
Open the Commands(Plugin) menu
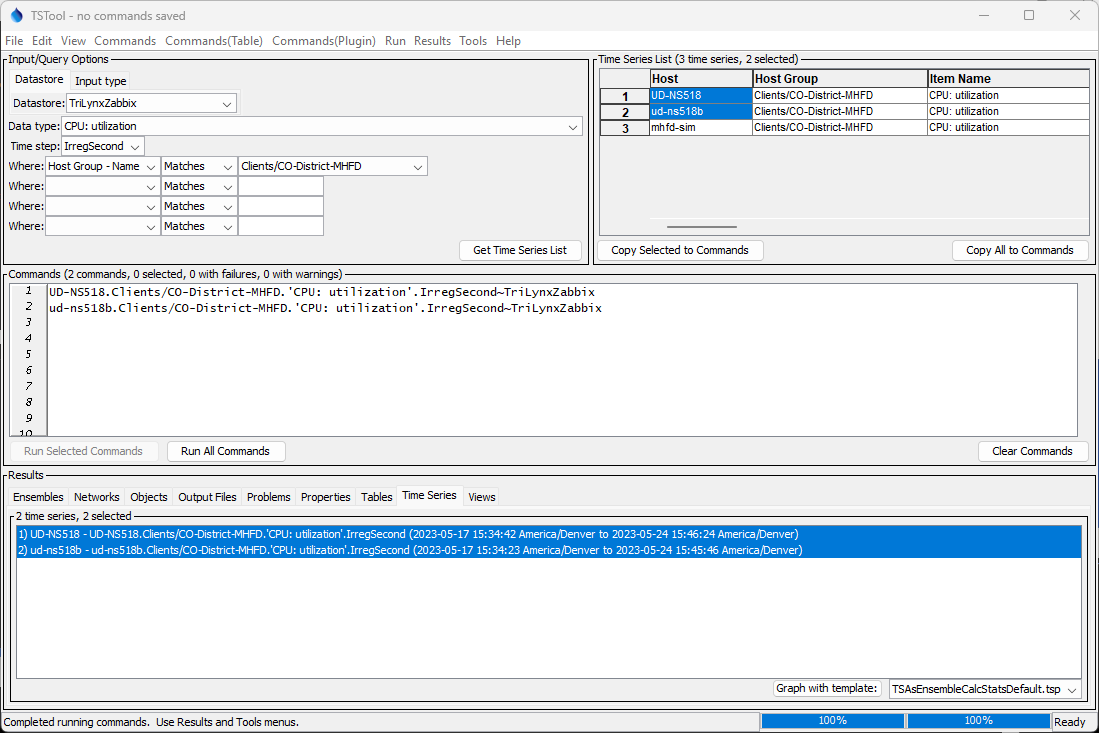323,41
